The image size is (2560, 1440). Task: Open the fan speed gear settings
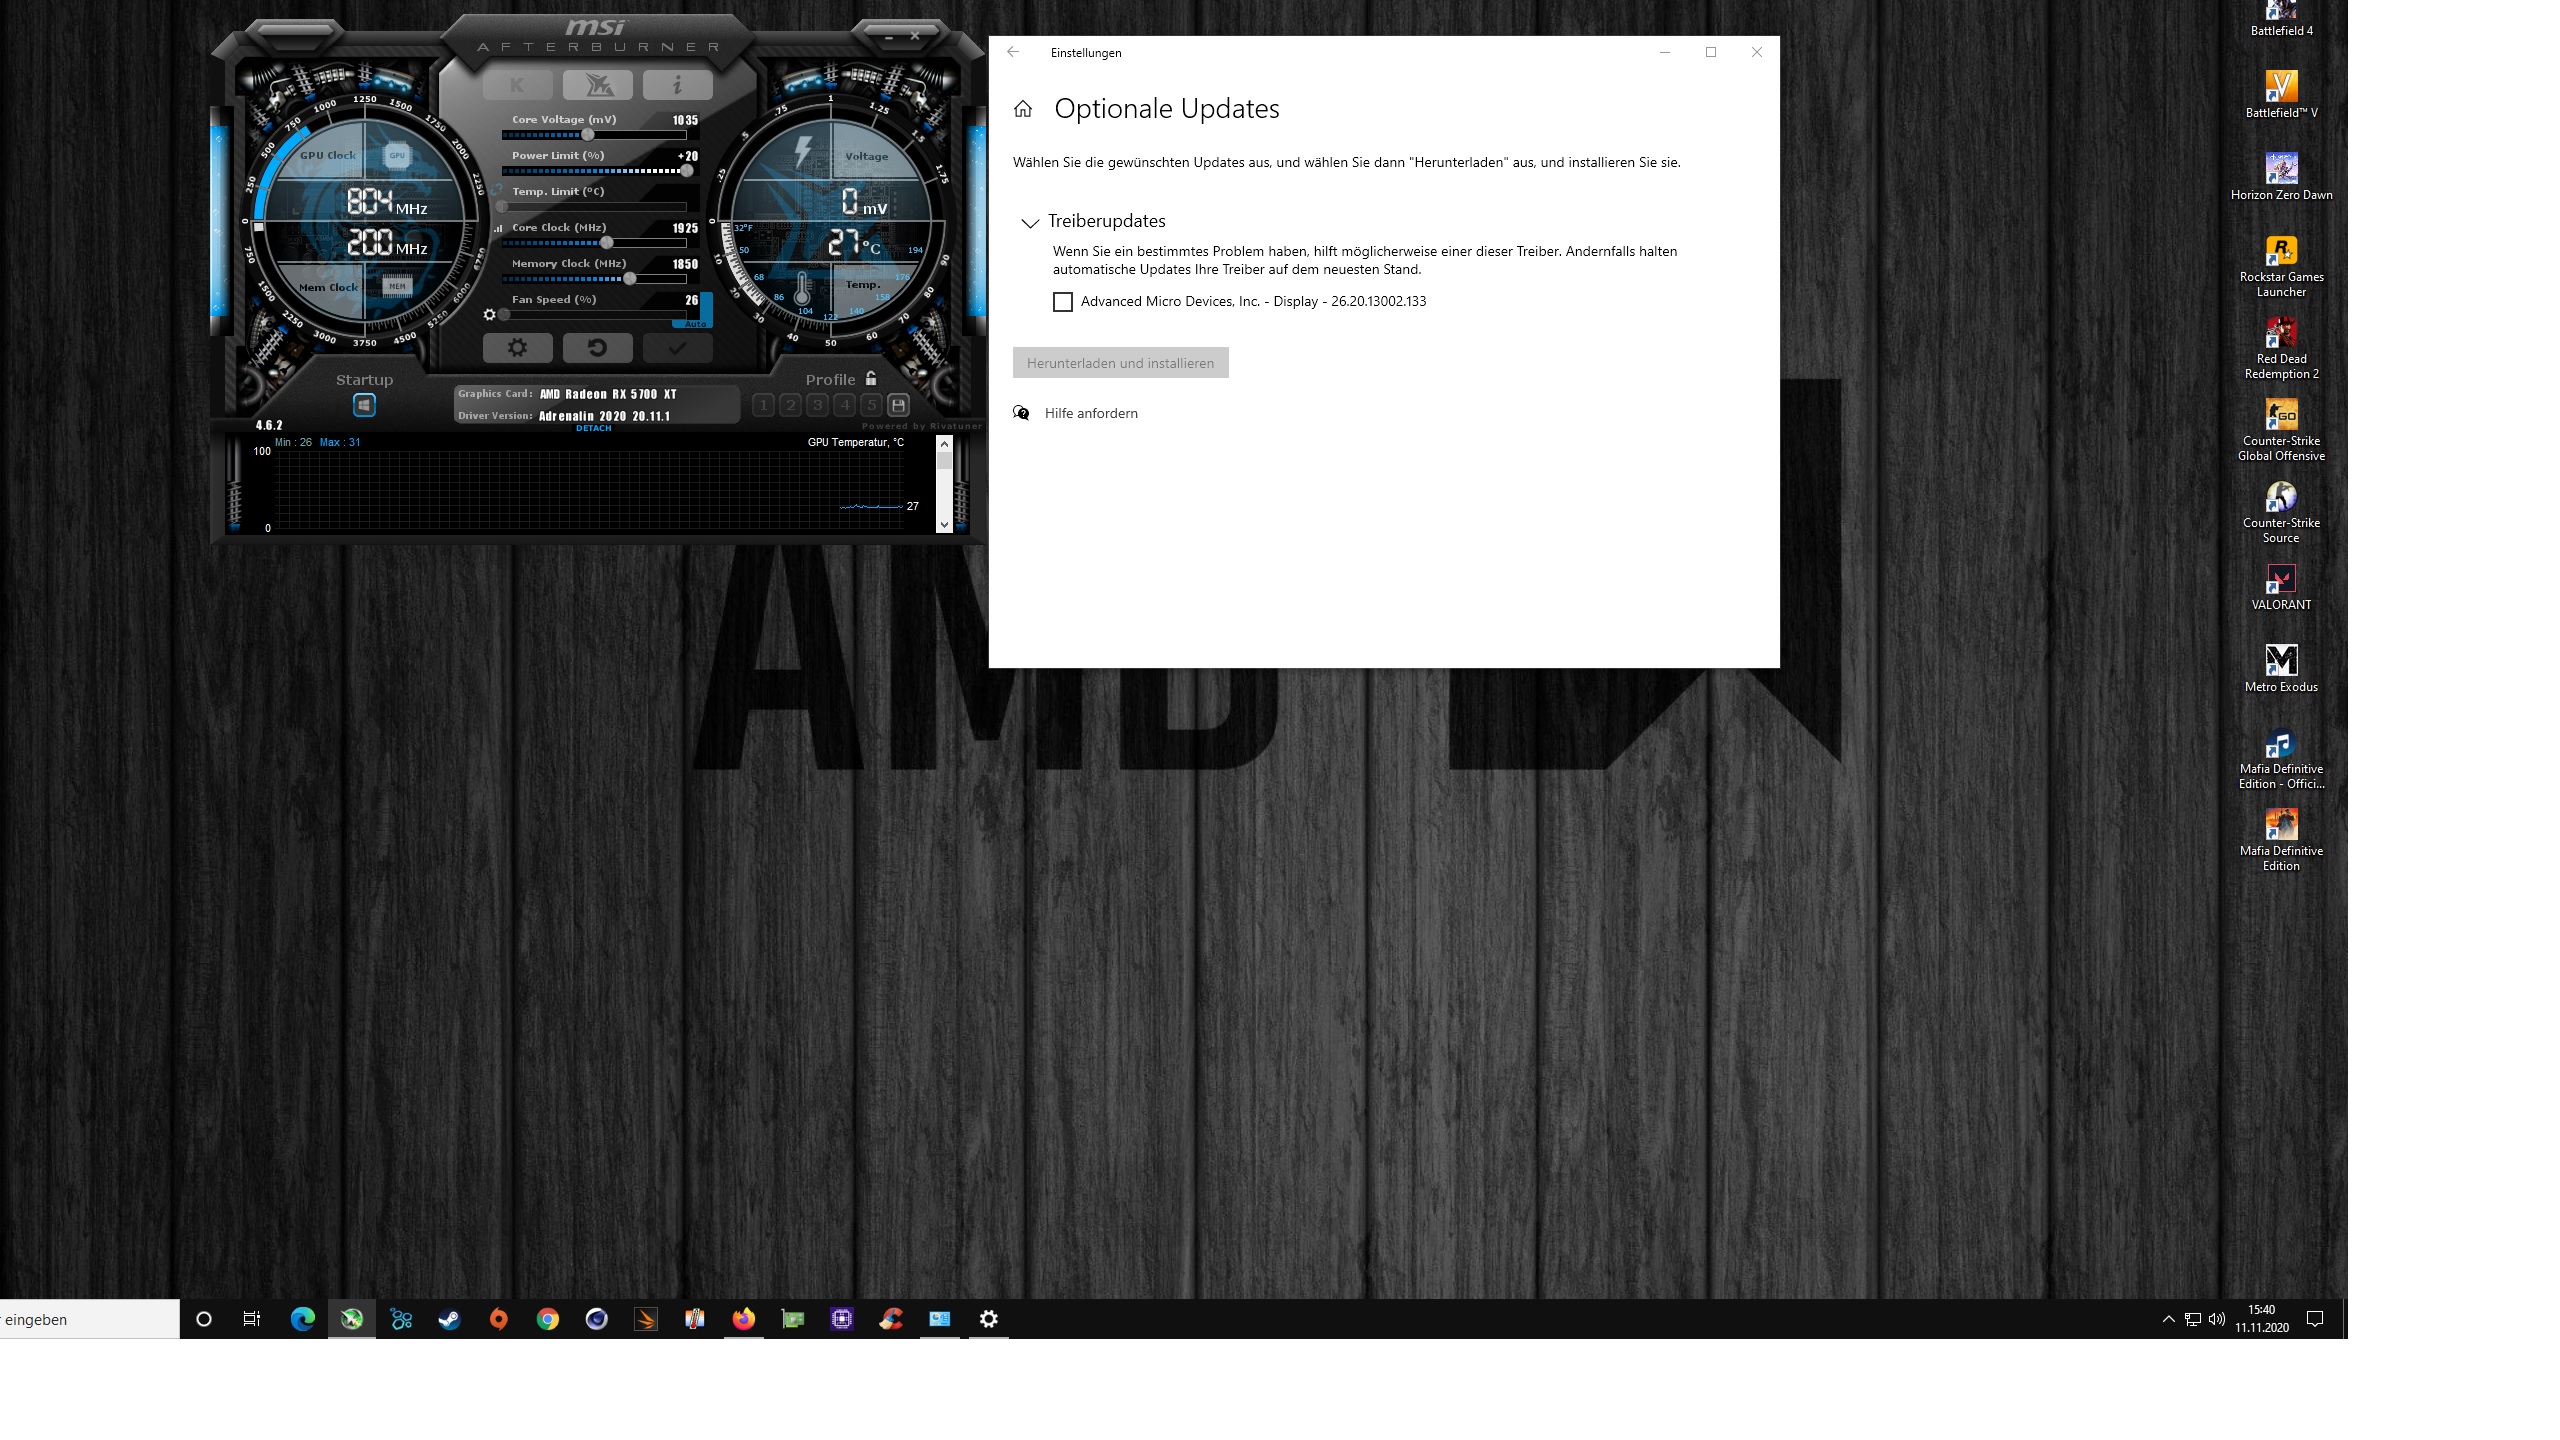(x=489, y=315)
